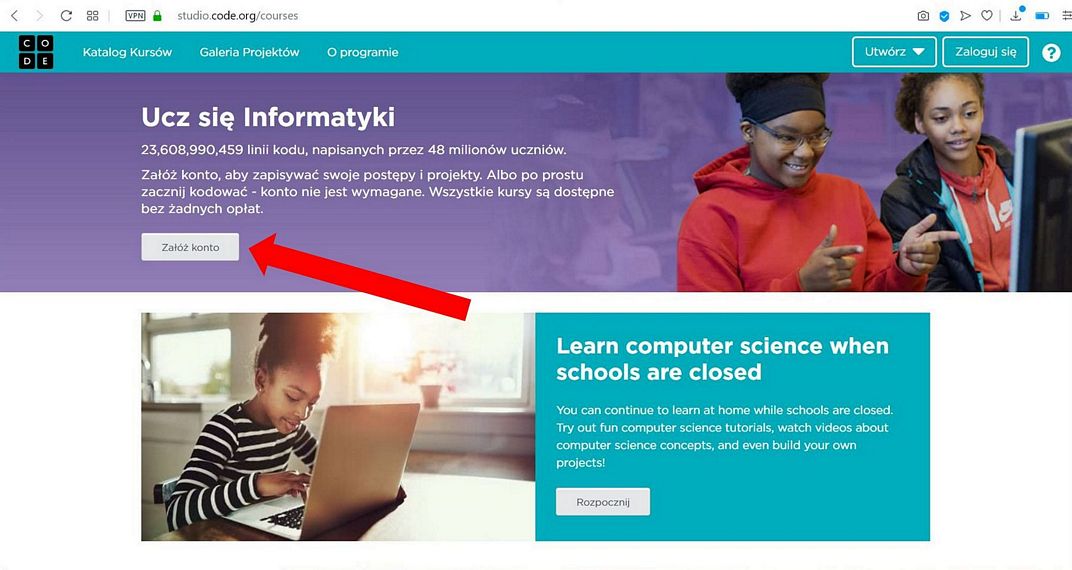This screenshot has width=1072, height=570.
Task: Open the downloads icon in the browser toolbar
Action: tap(1017, 14)
